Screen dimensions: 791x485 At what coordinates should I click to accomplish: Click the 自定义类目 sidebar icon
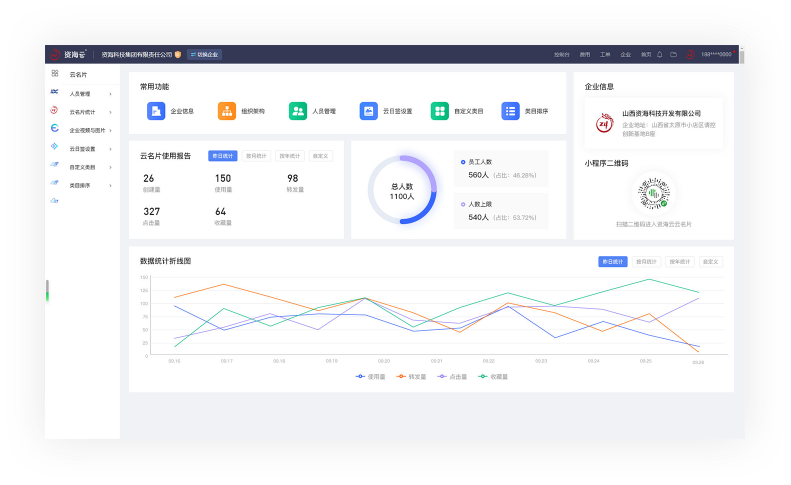coord(54,165)
